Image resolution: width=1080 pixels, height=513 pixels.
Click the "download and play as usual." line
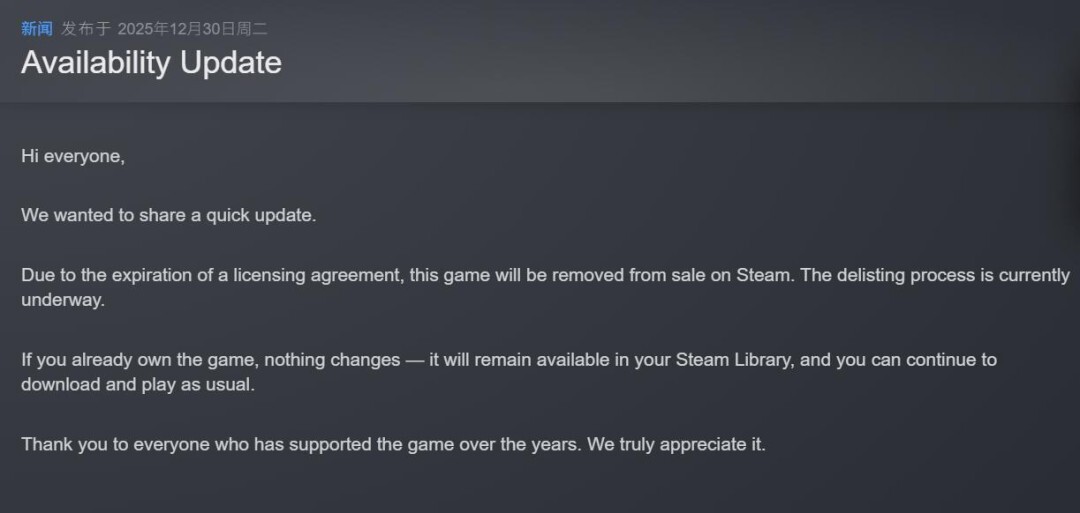pos(138,385)
